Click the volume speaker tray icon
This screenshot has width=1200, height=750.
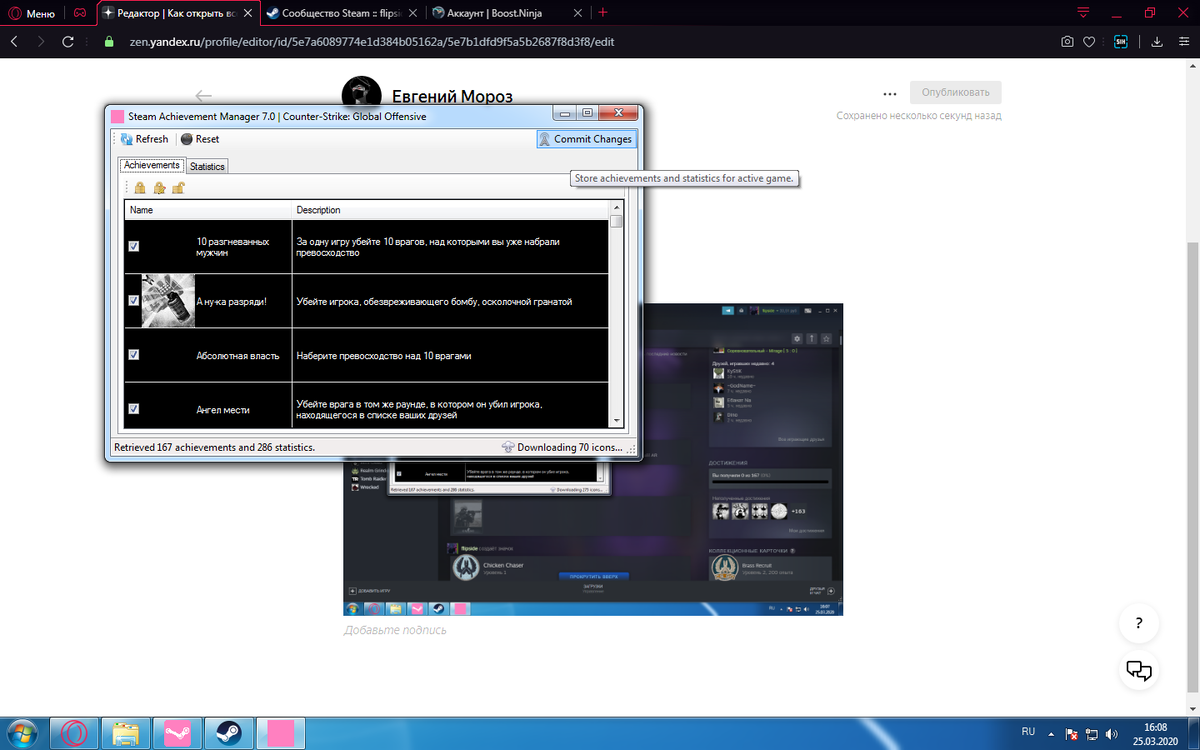(1110, 733)
